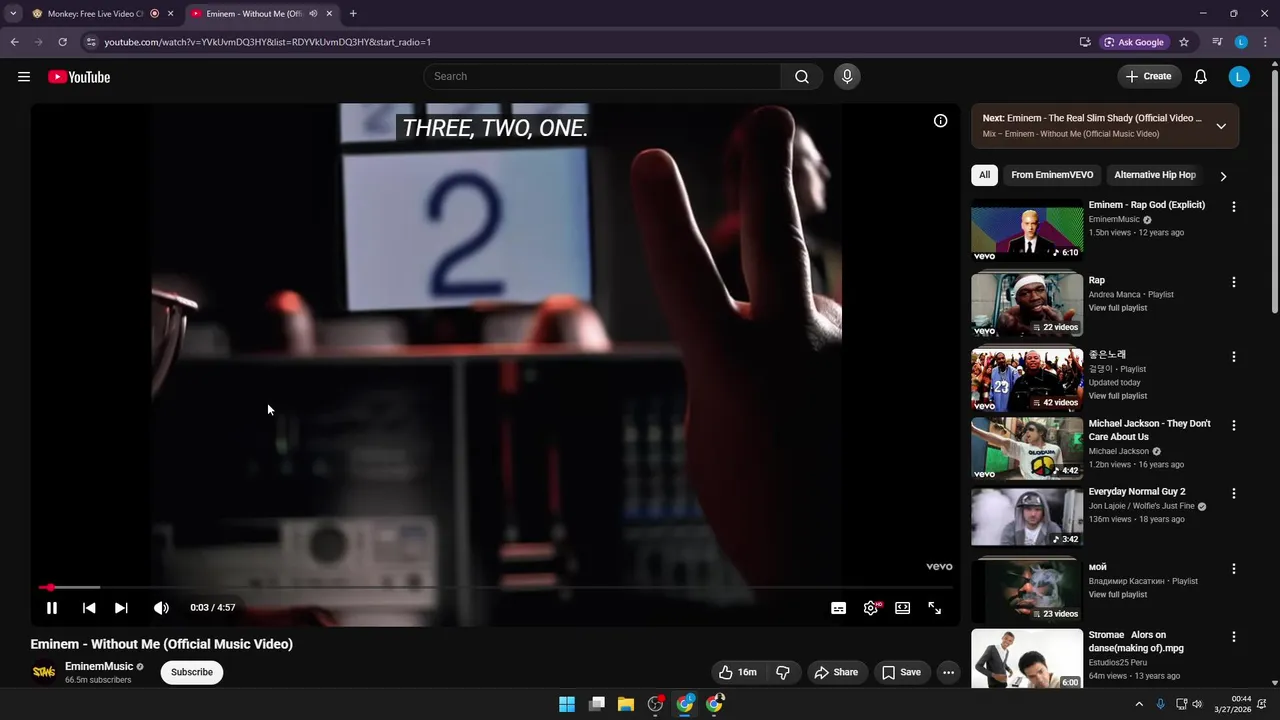
Task: Open options for the Rap playlist
Action: click(1233, 282)
